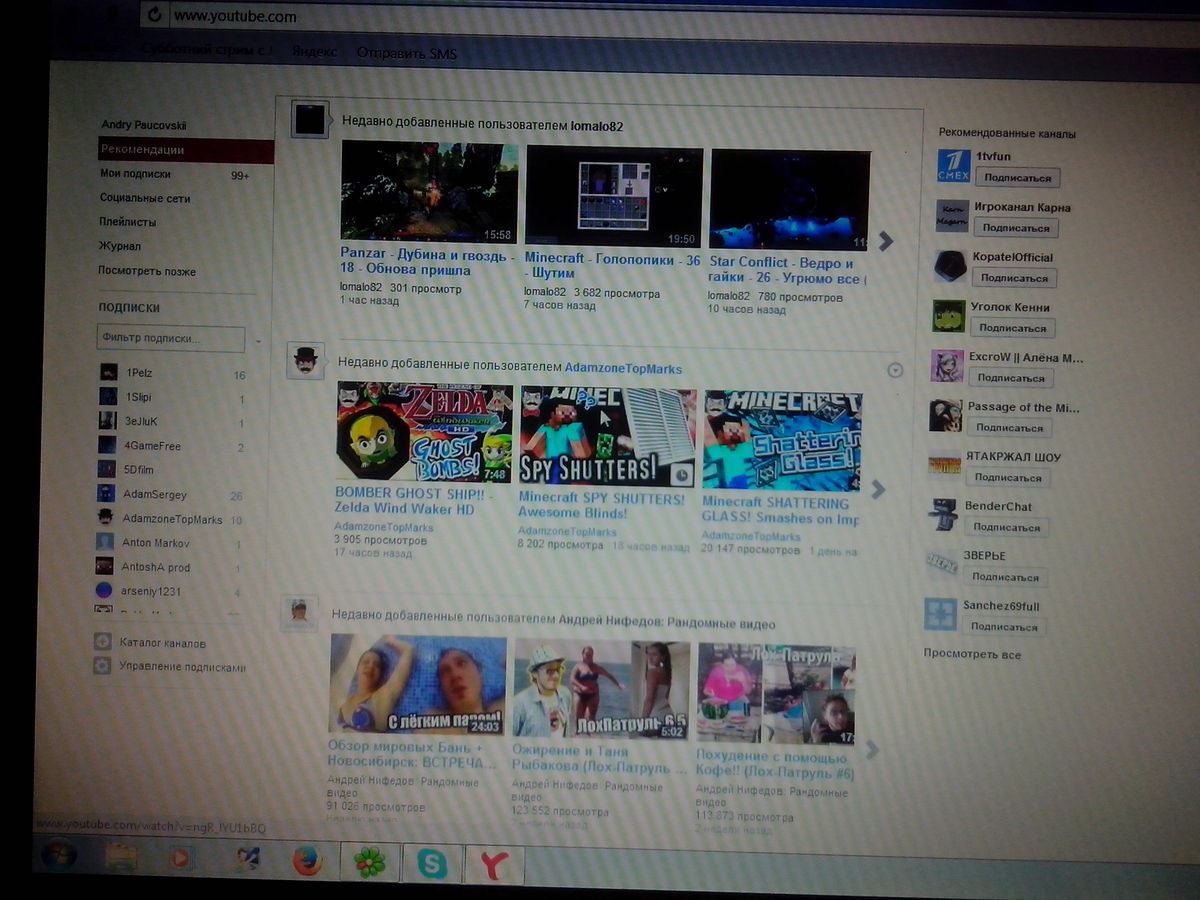Click 1Pelz subscription avatar icon
The width and height of the screenshot is (1200, 900).
(109, 373)
